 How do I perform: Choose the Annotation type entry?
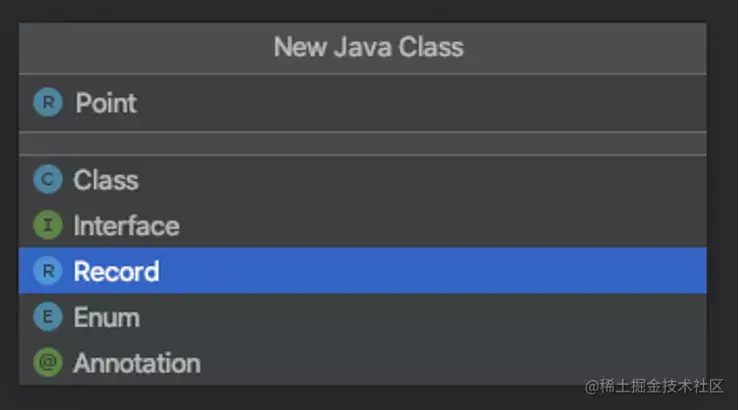pyautogui.click(x=136, y=362)
